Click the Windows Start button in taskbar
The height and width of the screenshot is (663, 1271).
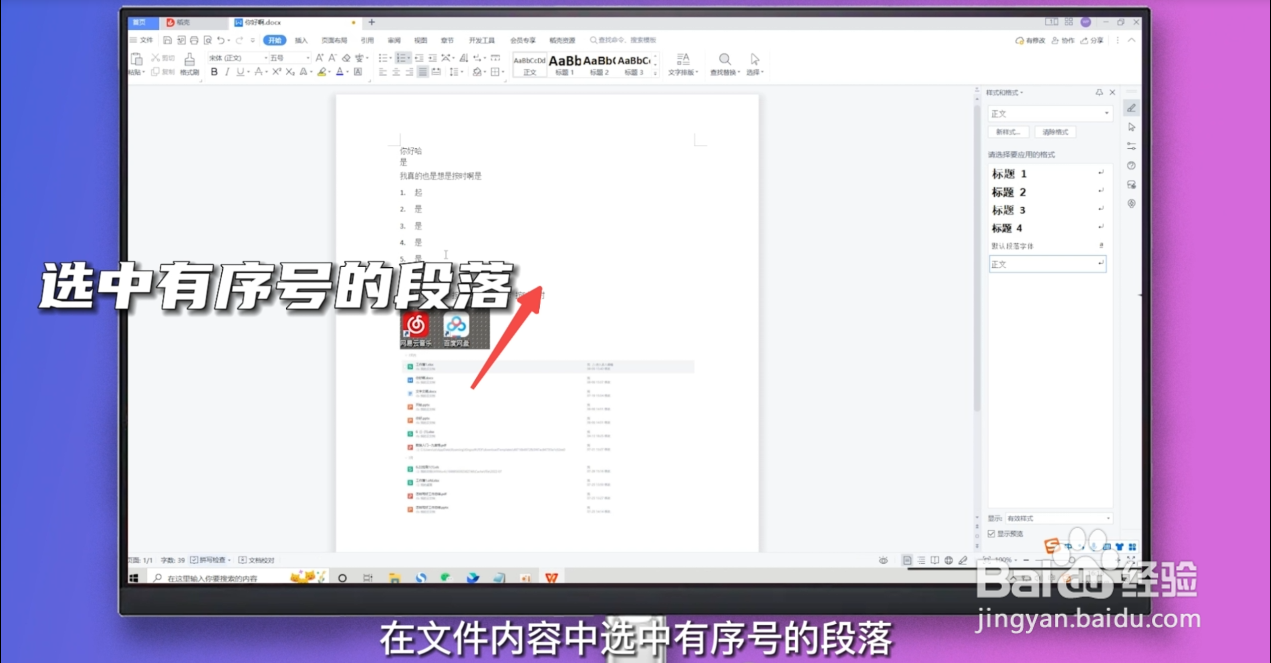133,578
